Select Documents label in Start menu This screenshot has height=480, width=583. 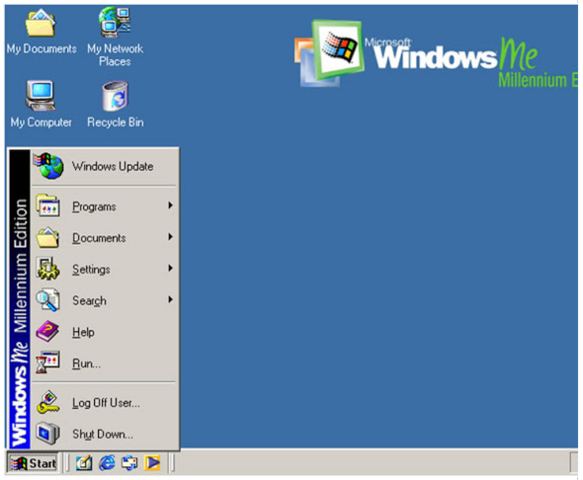click(x=99, y=238)
